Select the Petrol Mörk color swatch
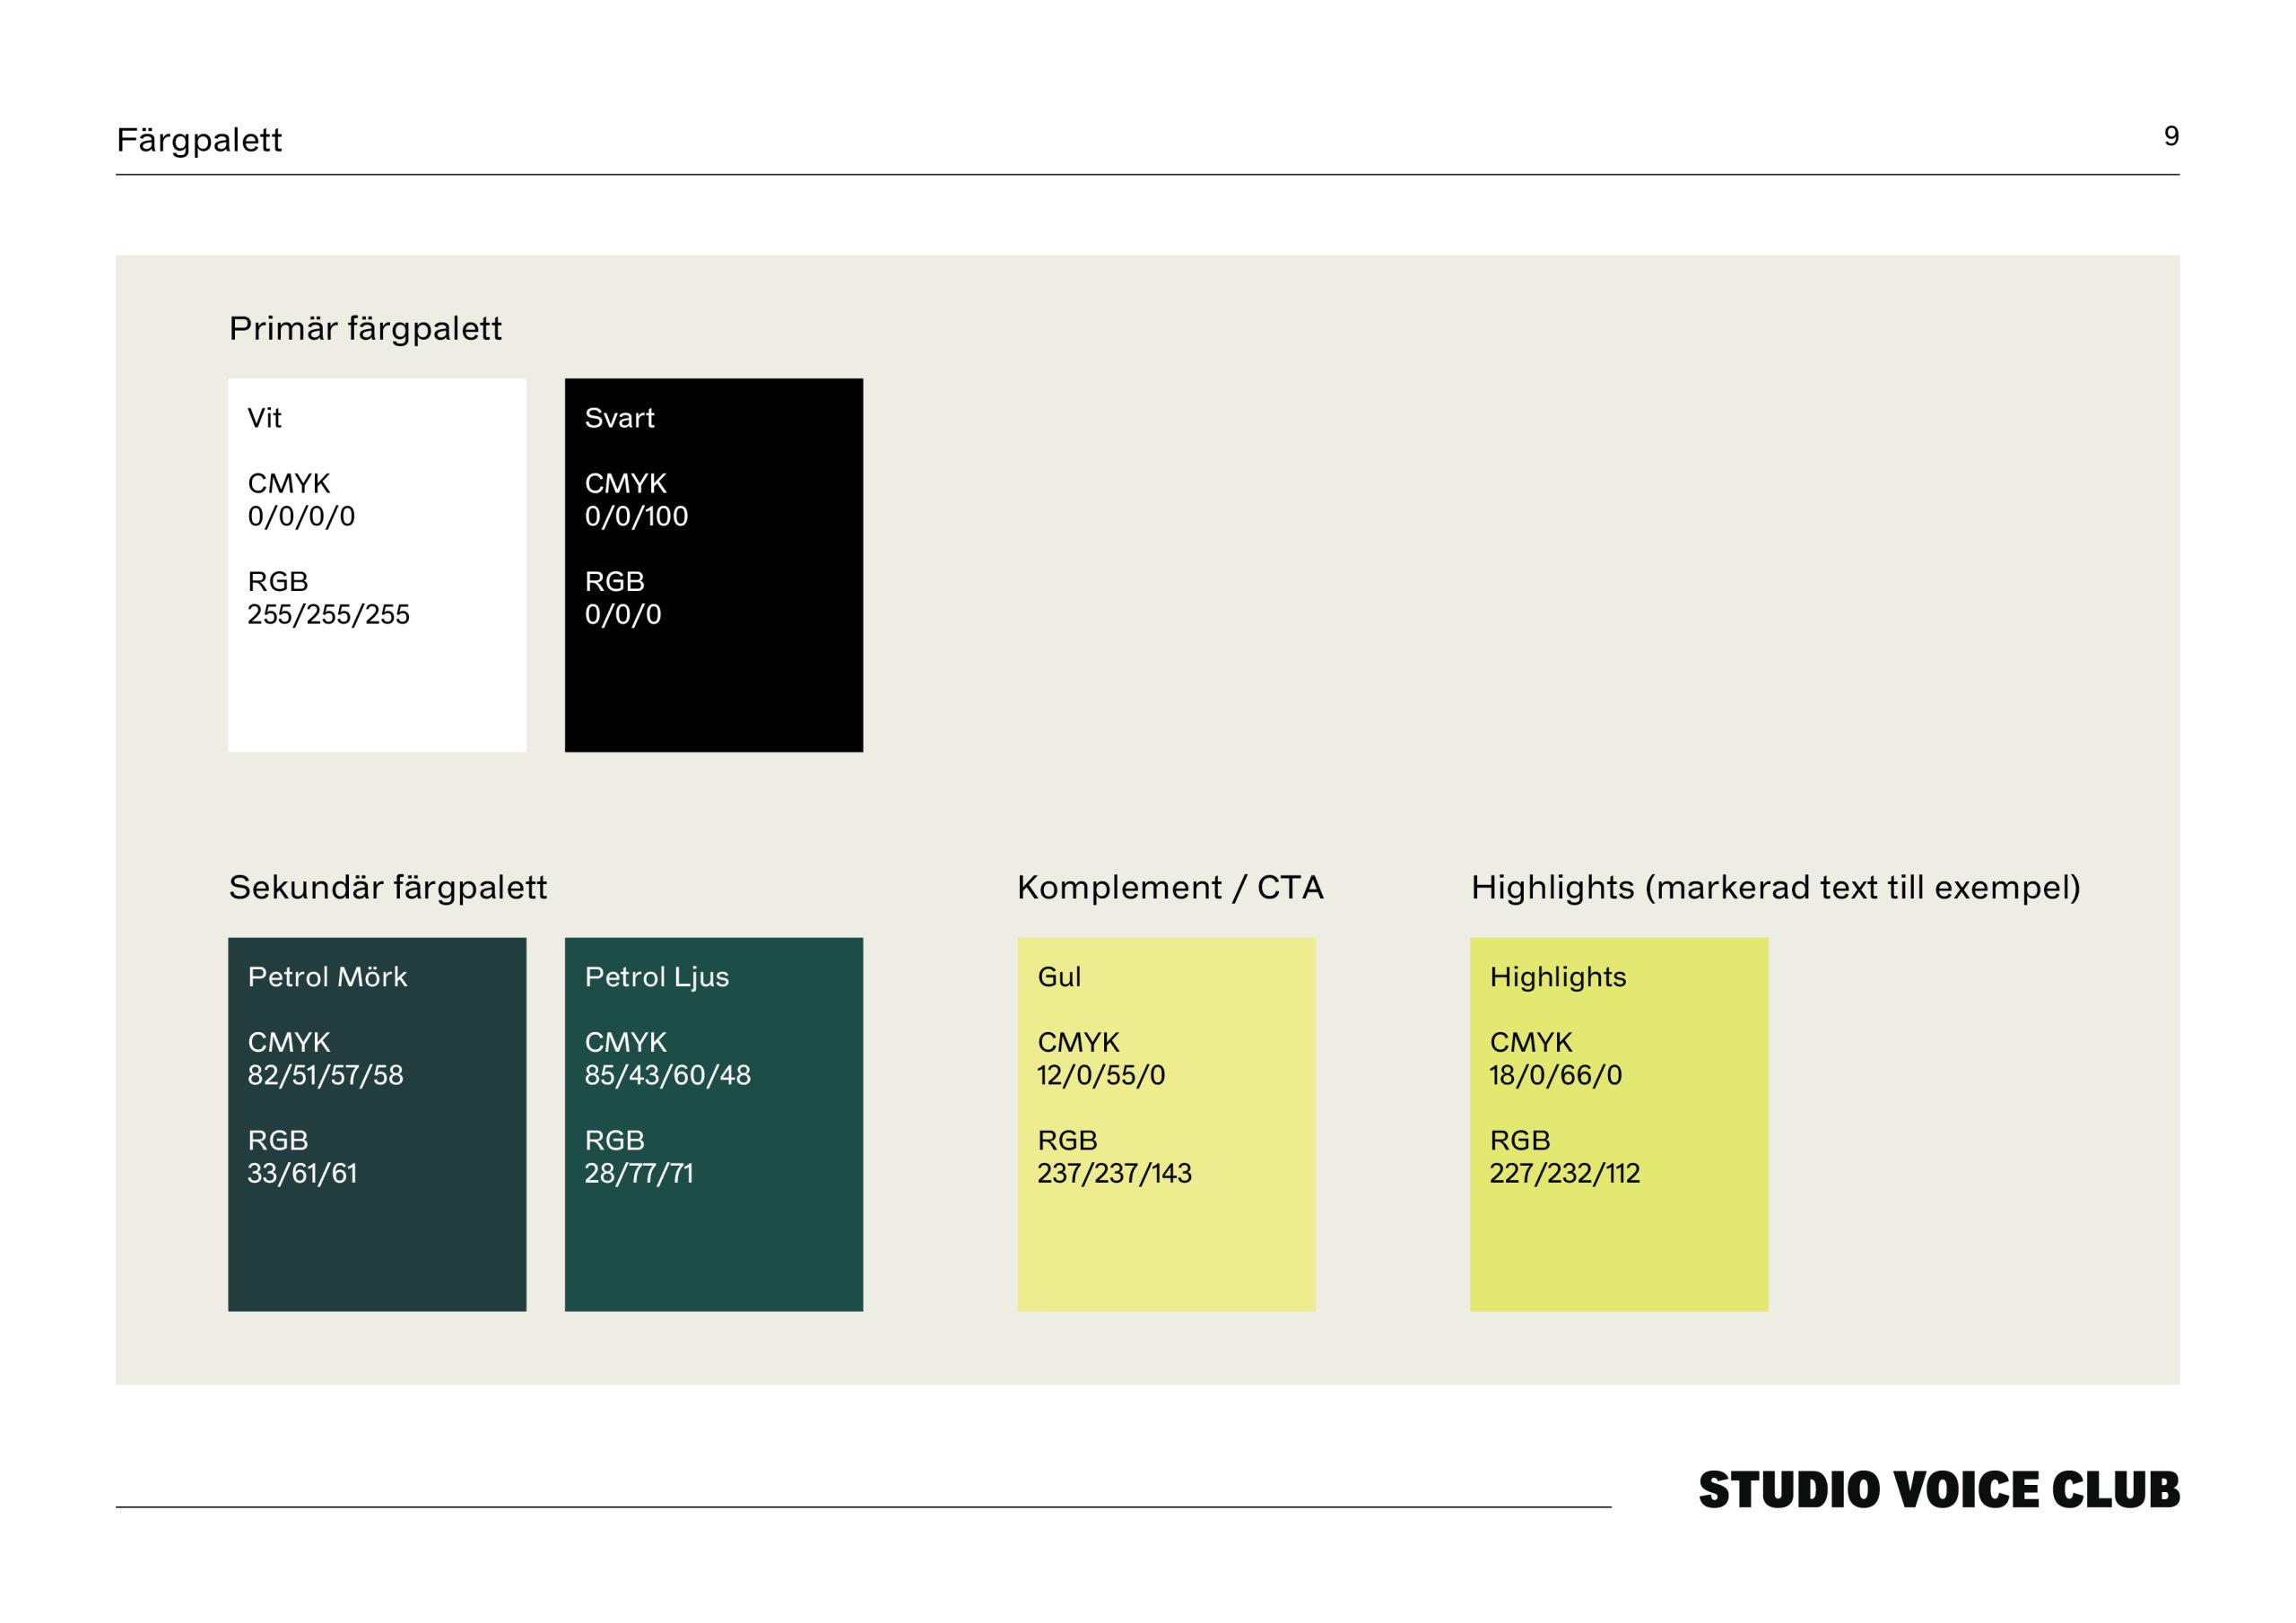 (x=377, y=1124)
